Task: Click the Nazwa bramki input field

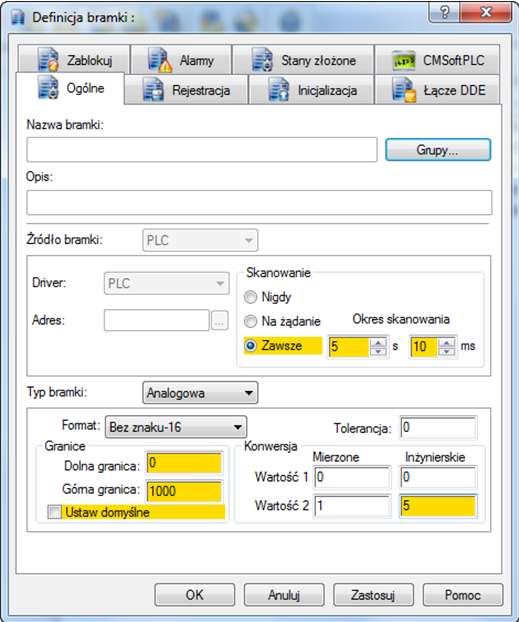Action: tap(202, 150)
